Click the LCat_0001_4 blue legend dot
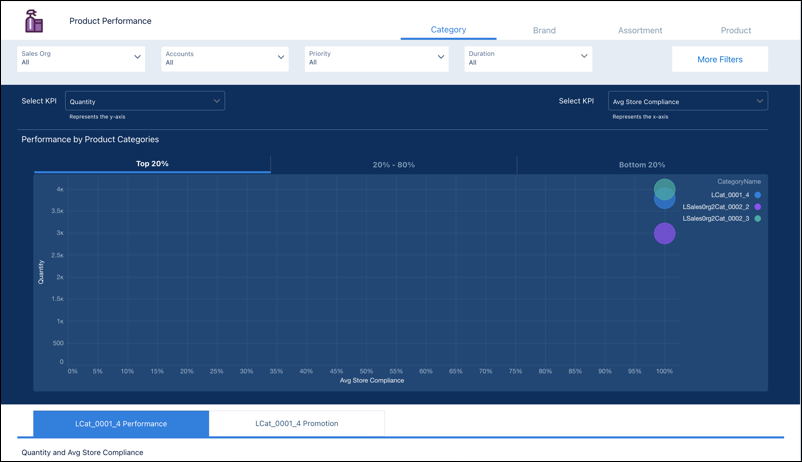The image size is (802, 462). [758, 195]
